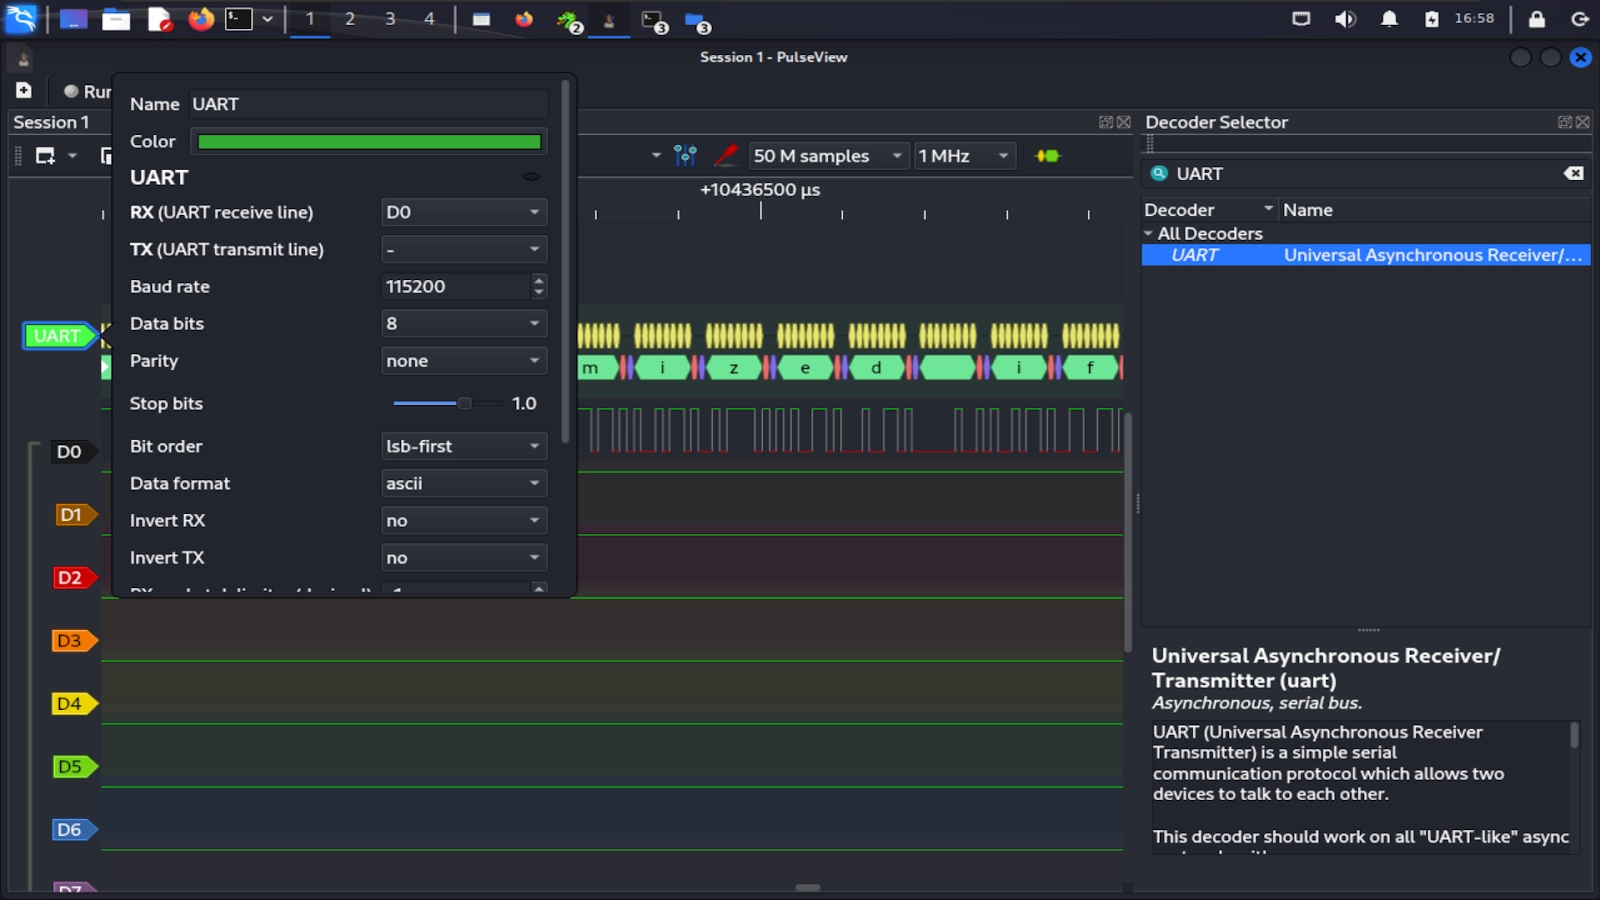1600x900 pixels.
Task: Click the new view icon in the session toolbar
Action: (x=47, y=156)
